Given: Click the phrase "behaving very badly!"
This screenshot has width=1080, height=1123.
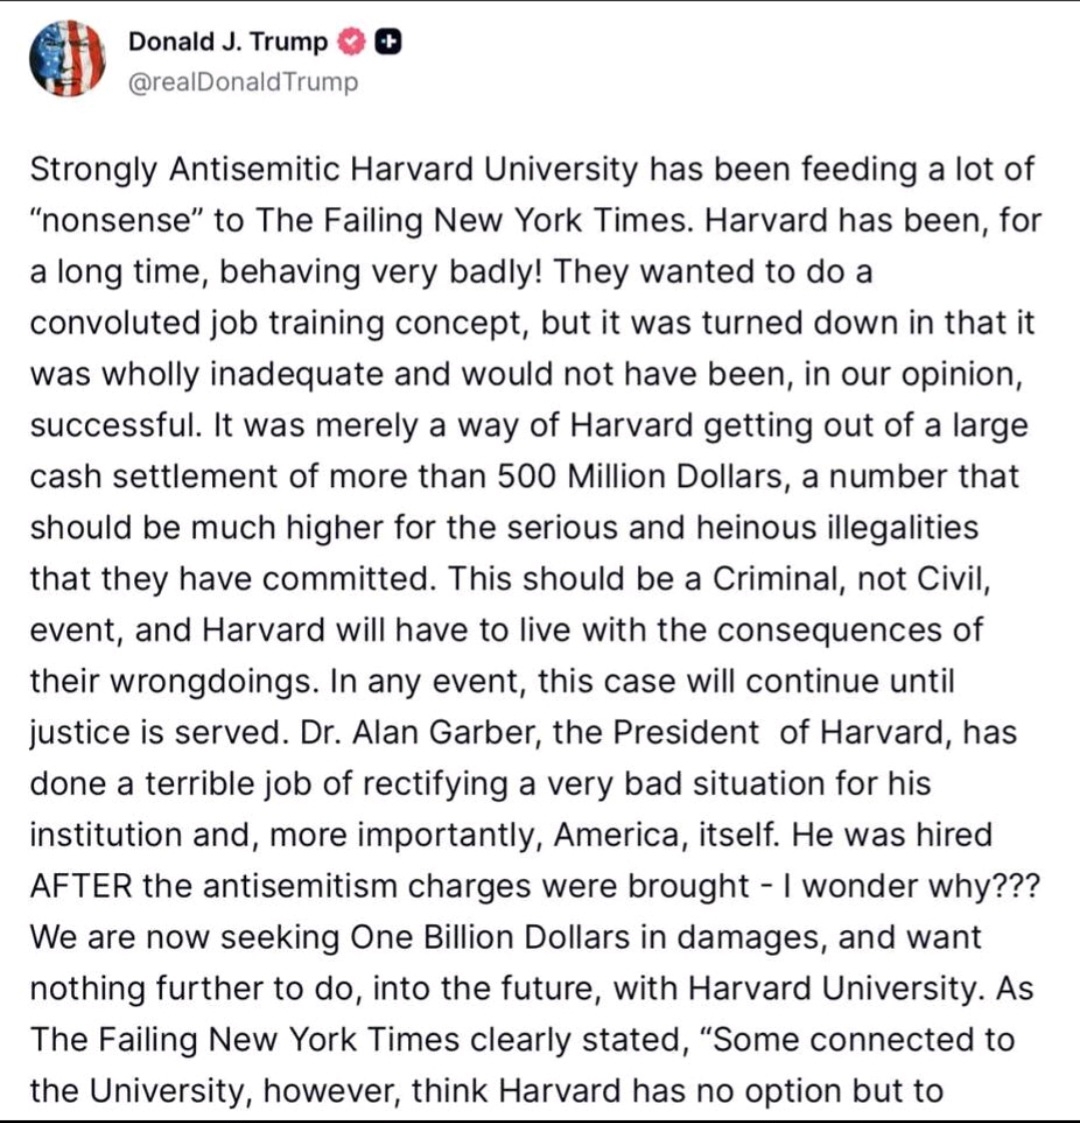Looking at the screenshot, I should coord(381,272).
